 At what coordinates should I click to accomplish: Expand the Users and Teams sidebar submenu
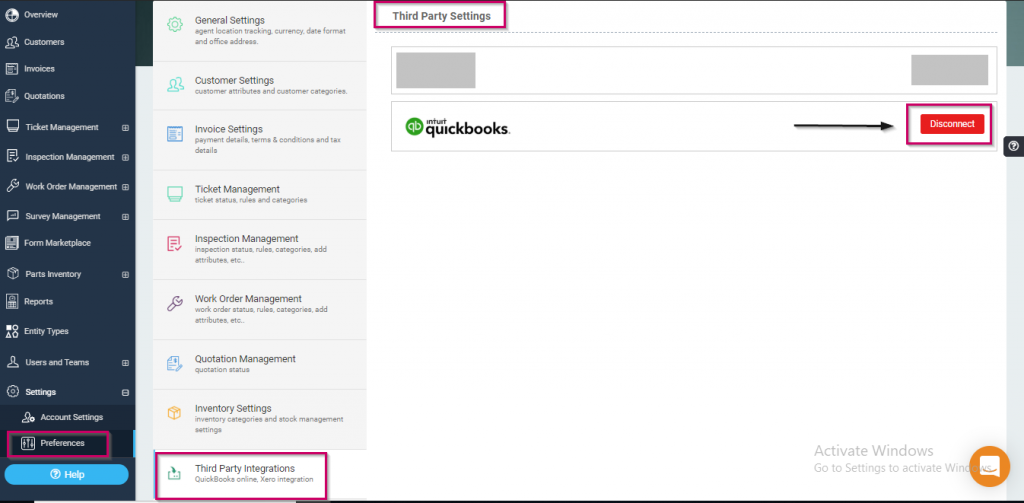point(125,363)
